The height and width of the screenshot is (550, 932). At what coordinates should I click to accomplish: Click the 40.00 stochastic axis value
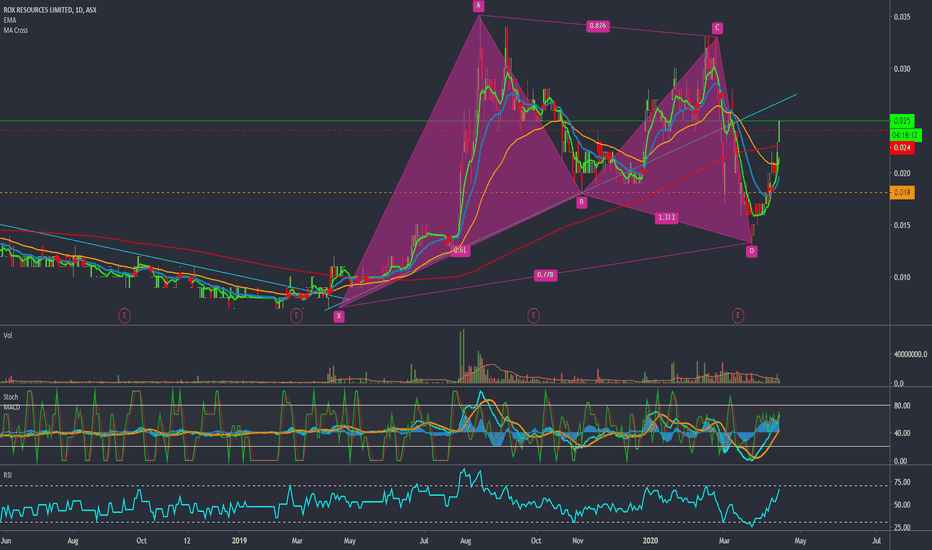[902, 433]
